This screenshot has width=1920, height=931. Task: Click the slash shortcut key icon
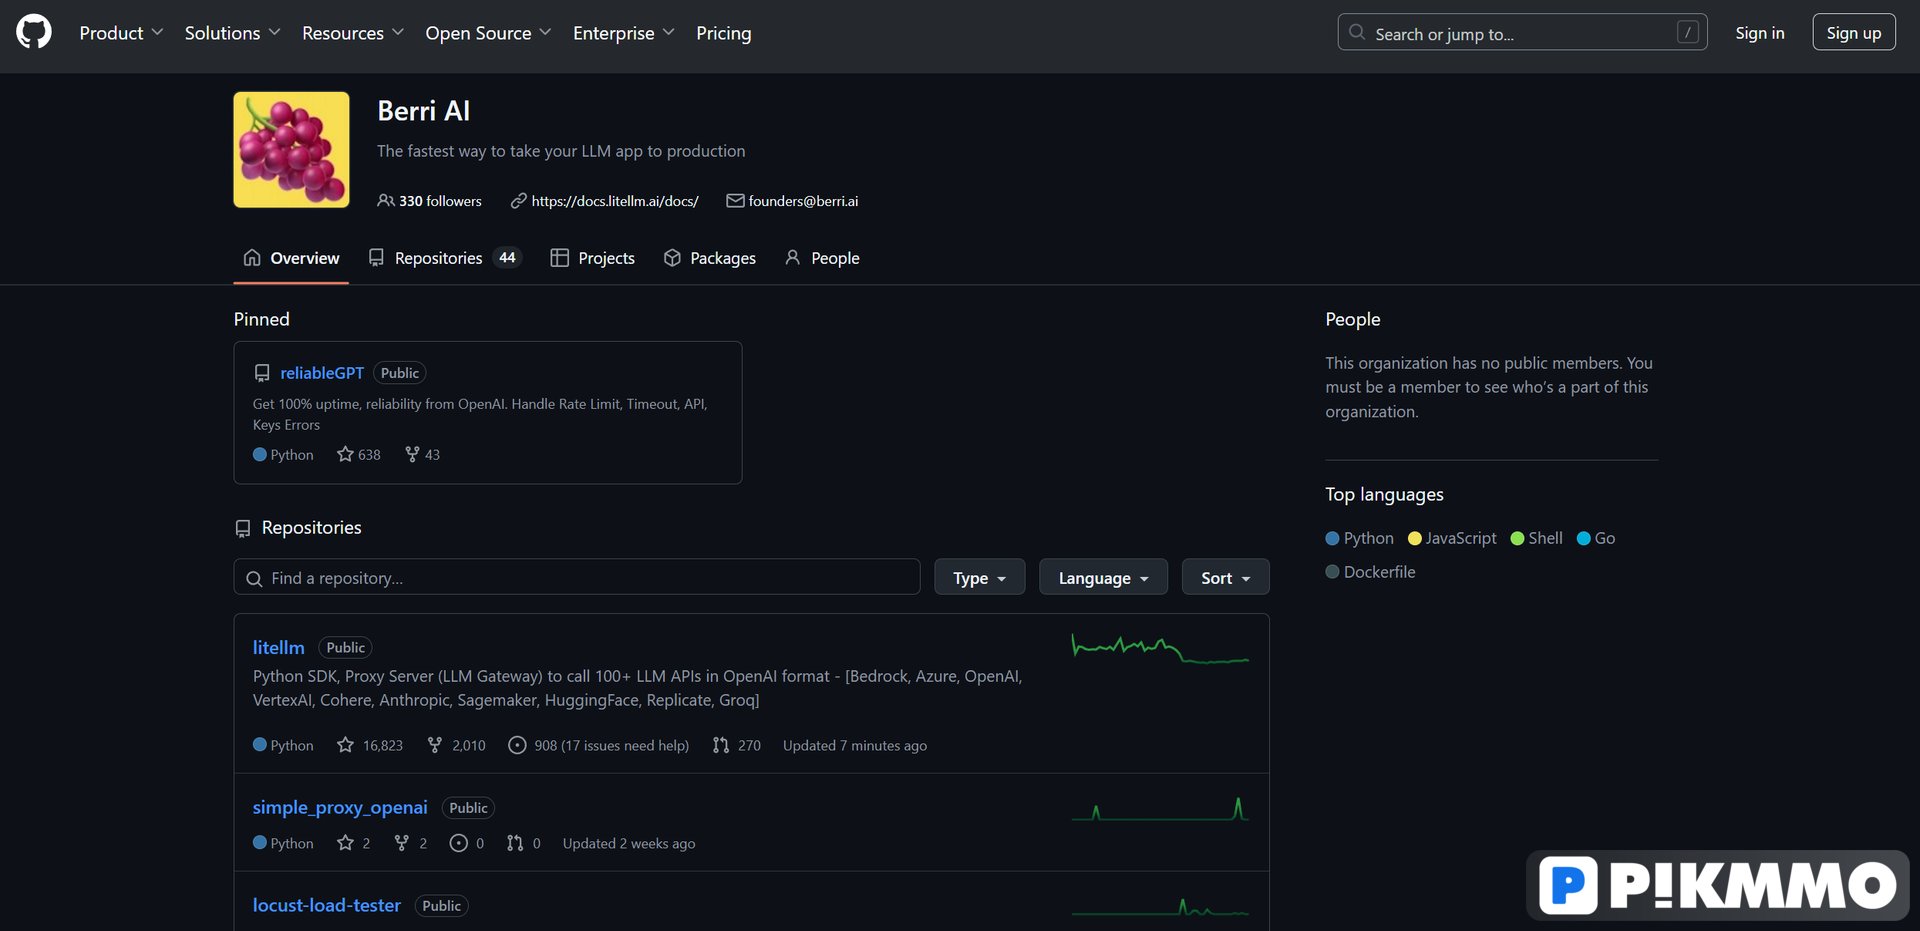click(1688, 32)
